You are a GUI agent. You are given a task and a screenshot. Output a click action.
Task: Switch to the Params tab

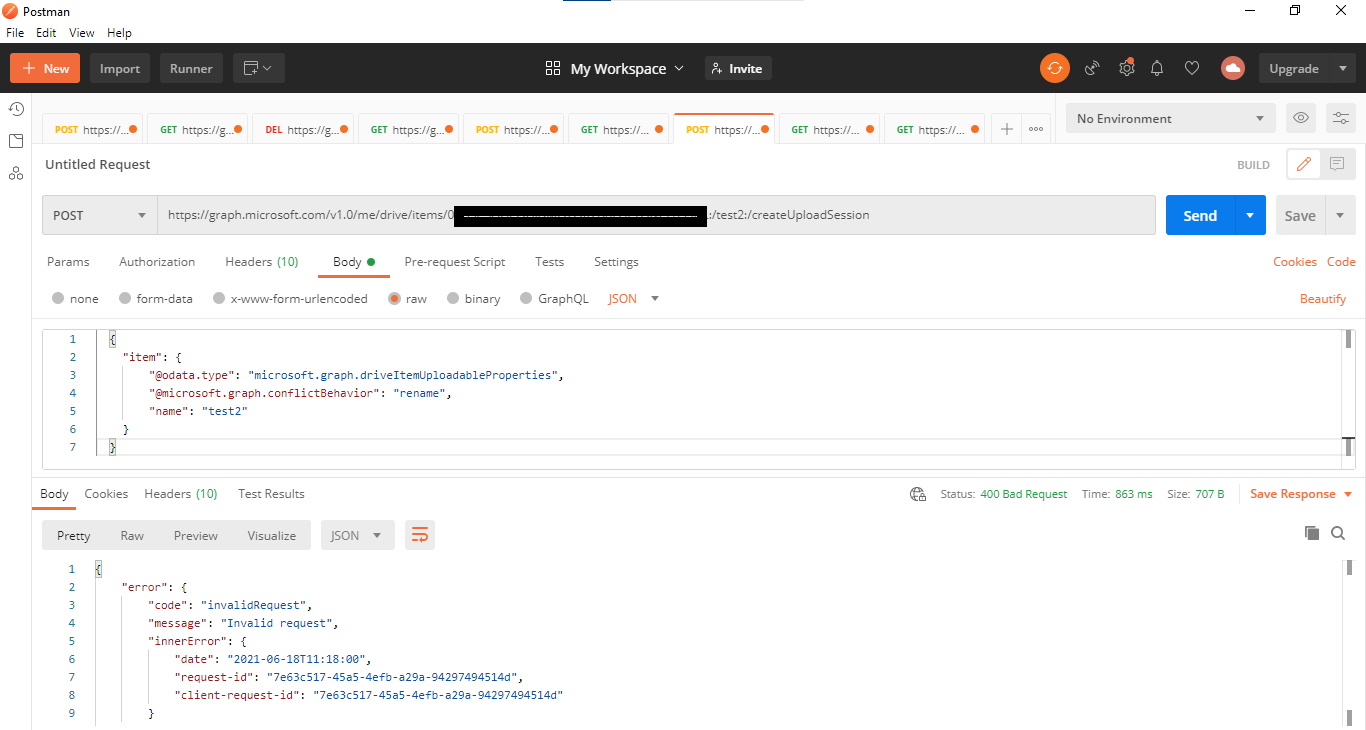(x=68, y=261)
